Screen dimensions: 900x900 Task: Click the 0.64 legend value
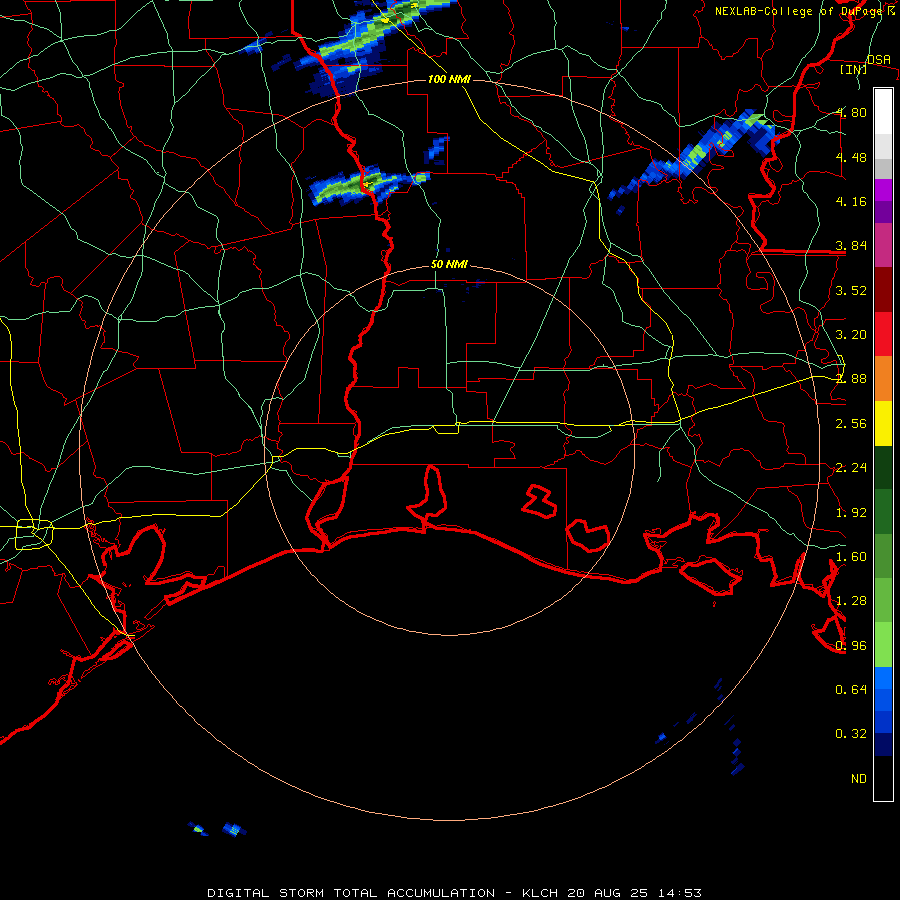851,689
